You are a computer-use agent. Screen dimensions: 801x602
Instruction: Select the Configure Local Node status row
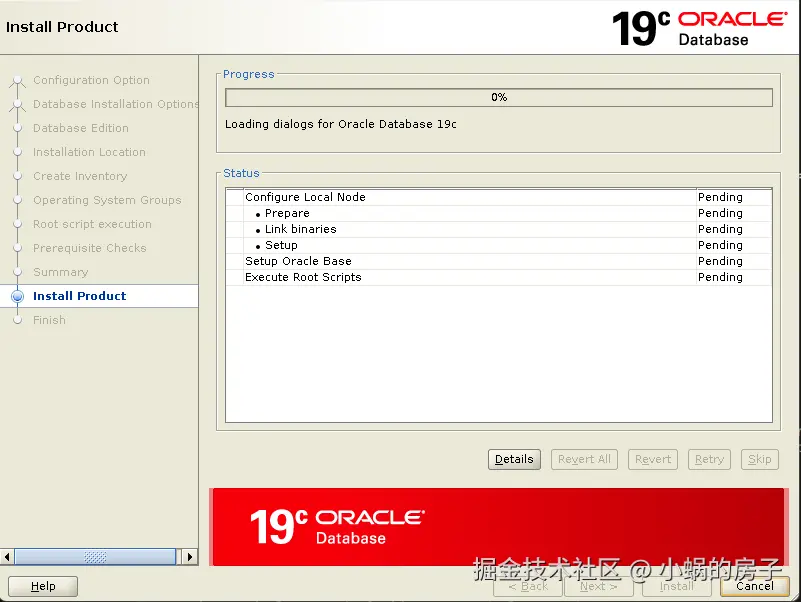[x=499, y=197]
